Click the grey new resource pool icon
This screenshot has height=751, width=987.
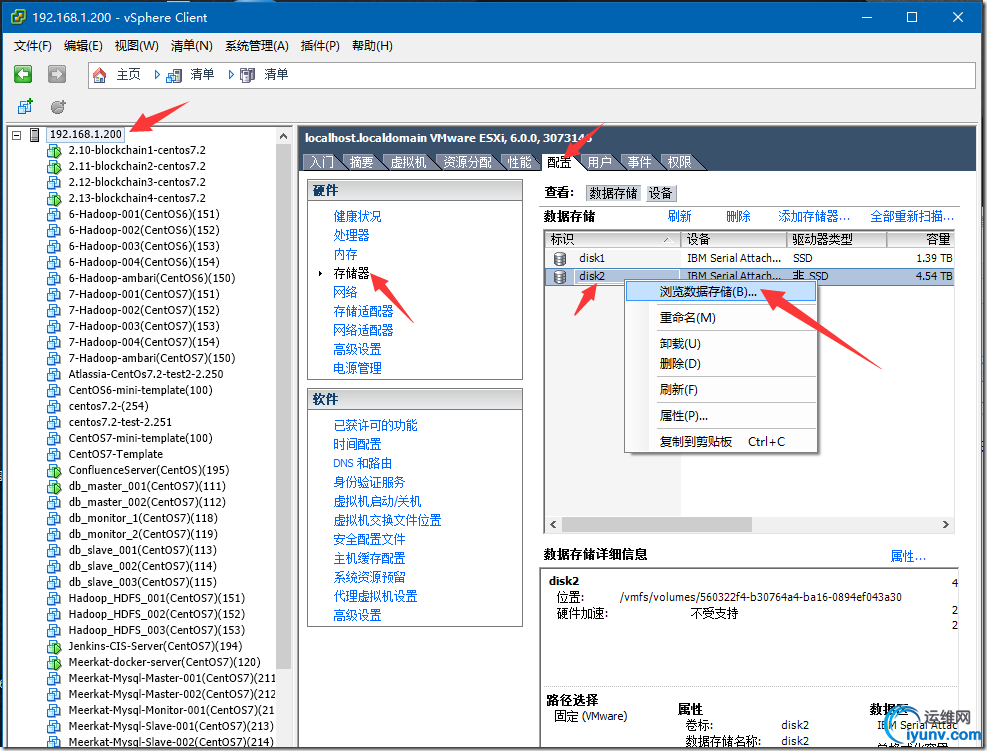pyautogui.click(x=58, y=106)
